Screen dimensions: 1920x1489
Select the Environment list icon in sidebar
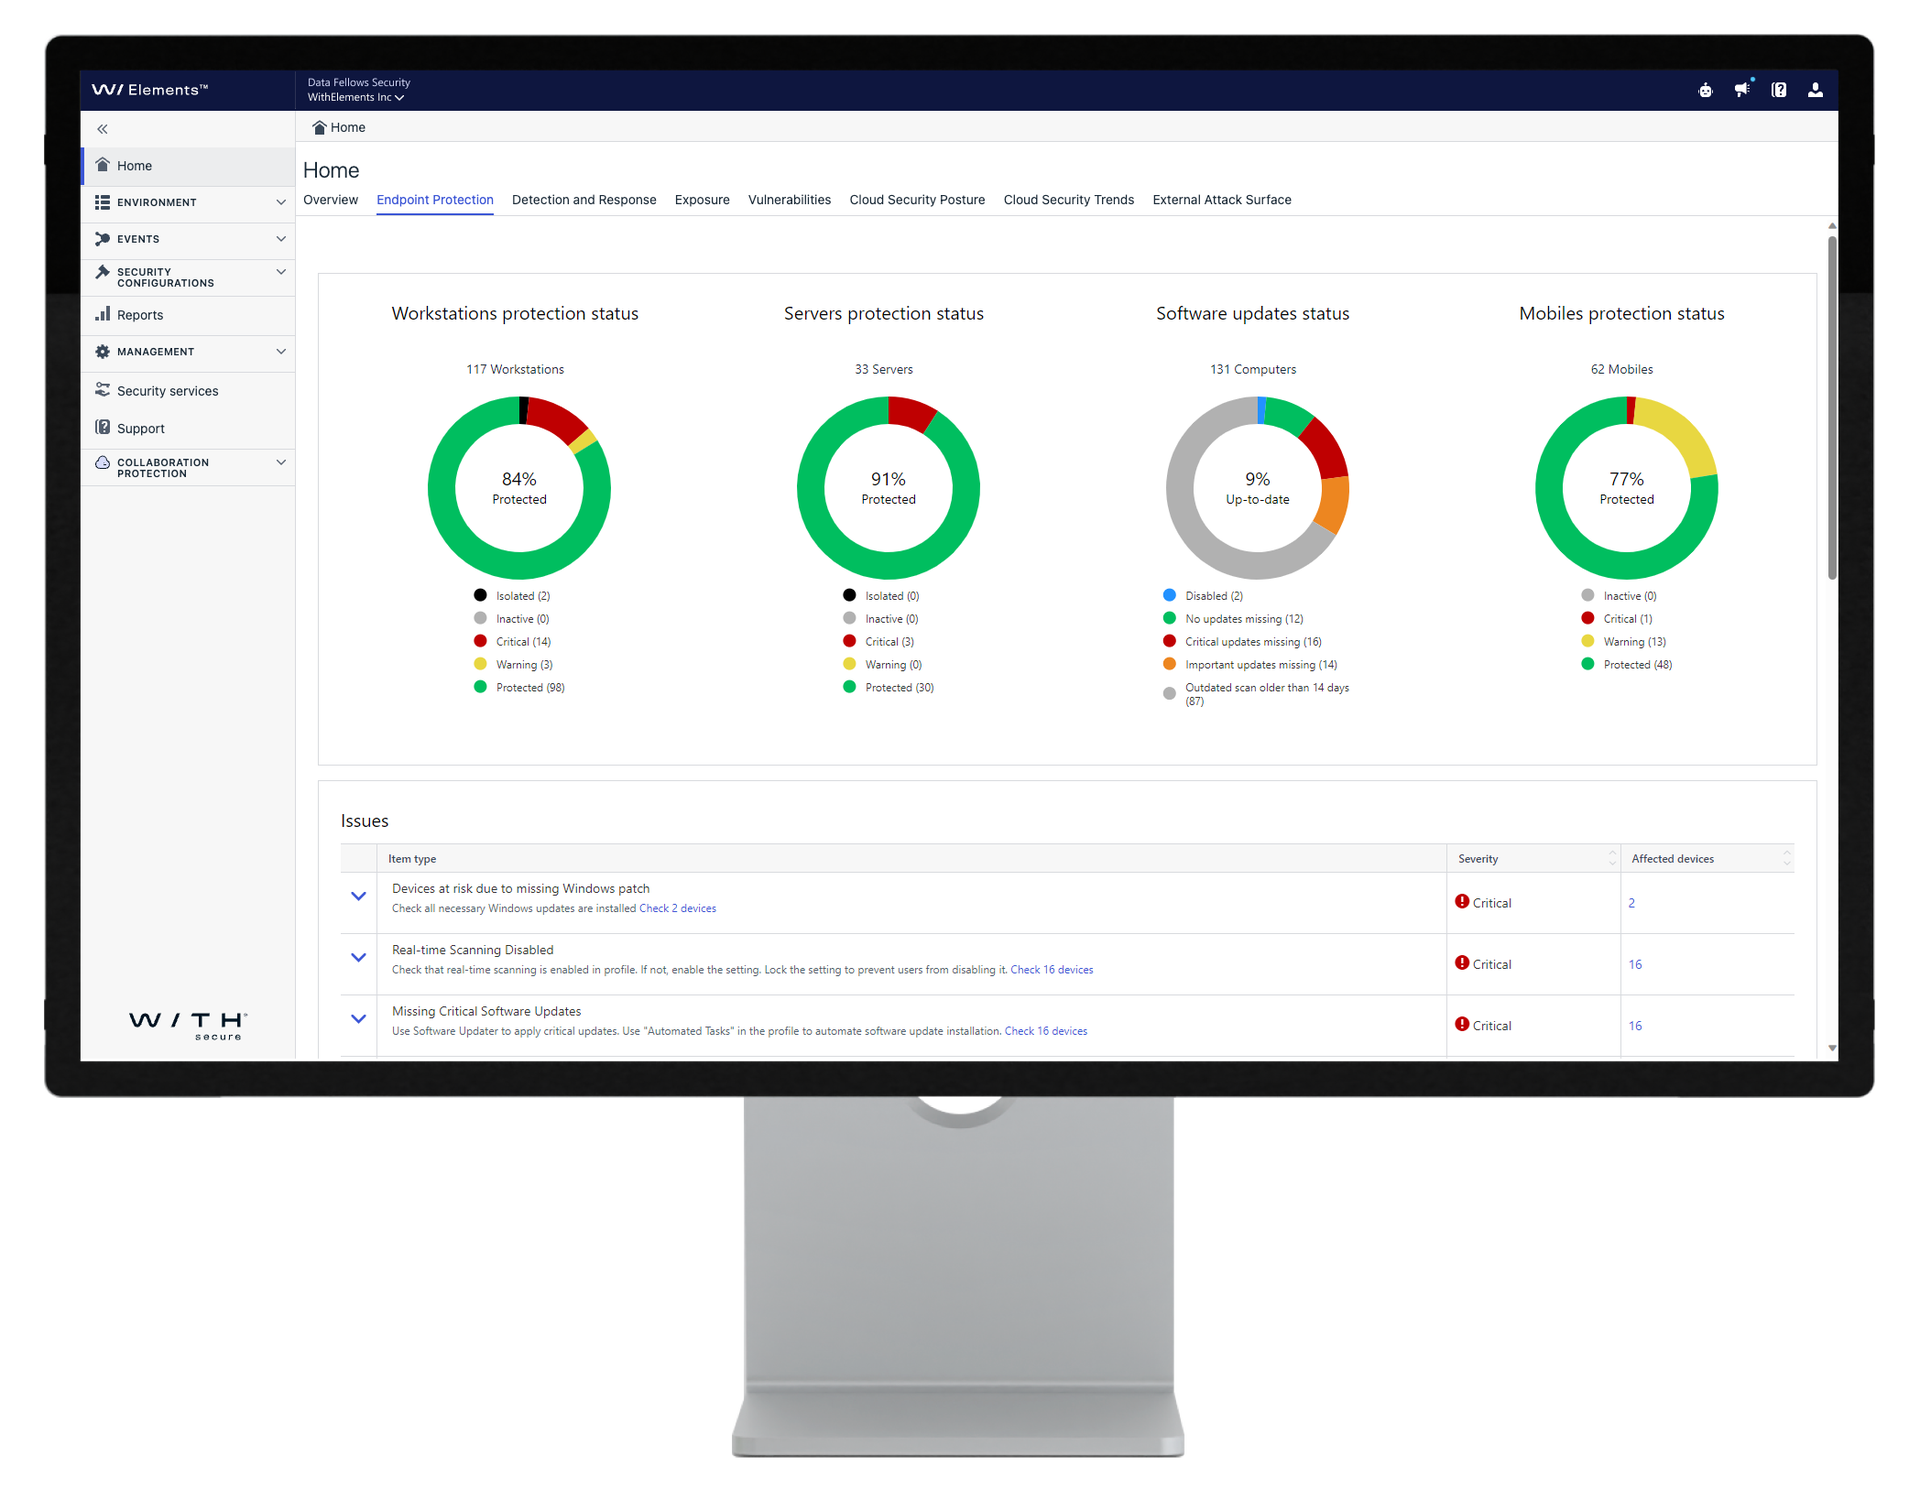(x=103, y=202)
